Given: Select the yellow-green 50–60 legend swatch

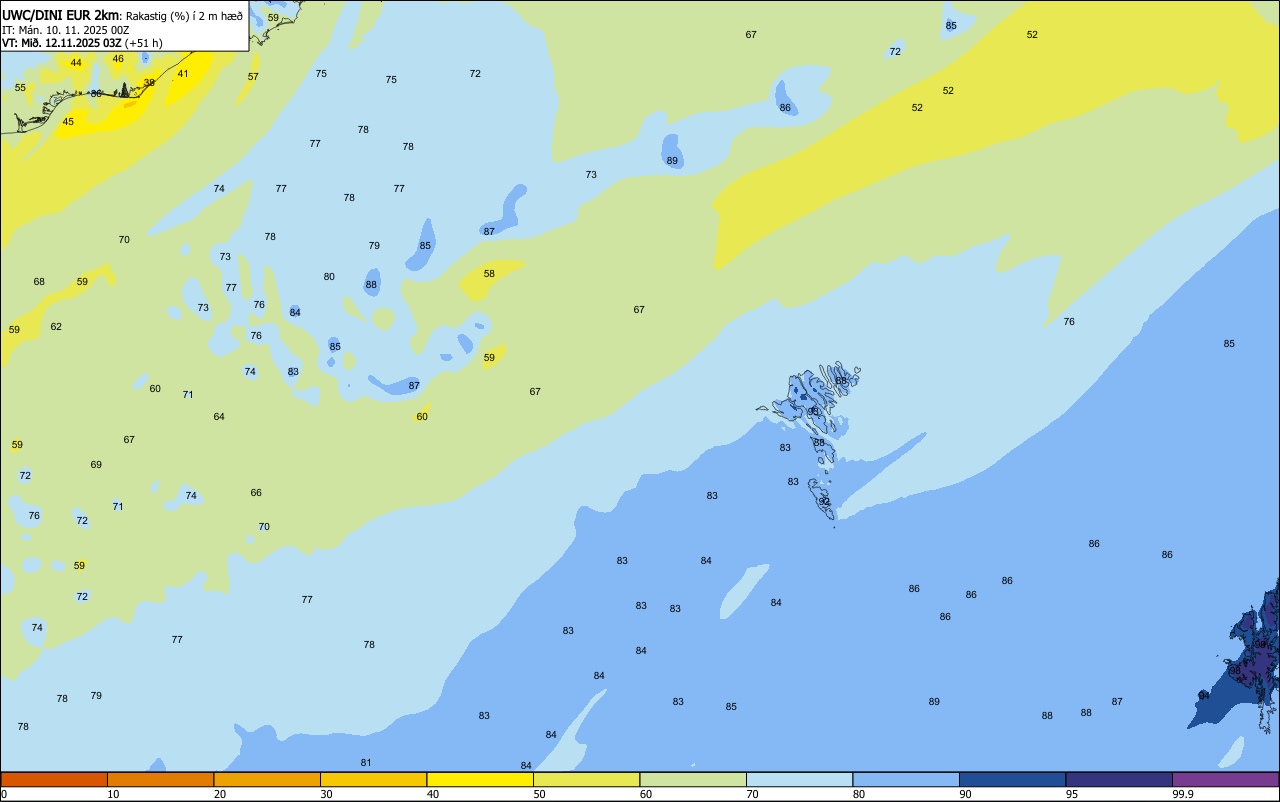Looking at the screenshot, I should click(x=586, y=779).
